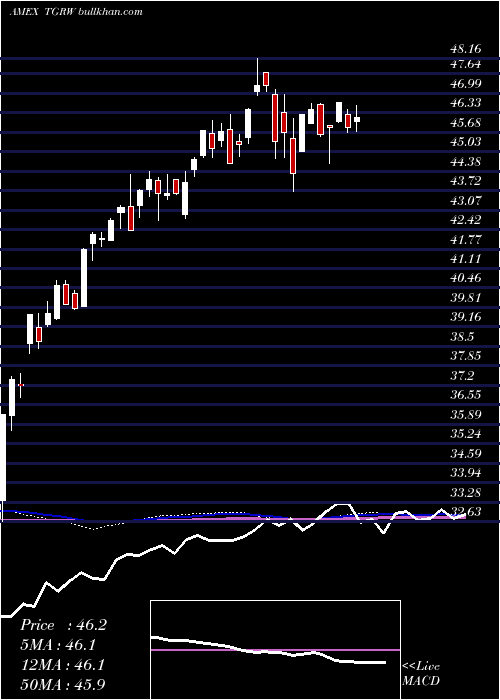Click the 33.94 price axis label

(465, 473)
